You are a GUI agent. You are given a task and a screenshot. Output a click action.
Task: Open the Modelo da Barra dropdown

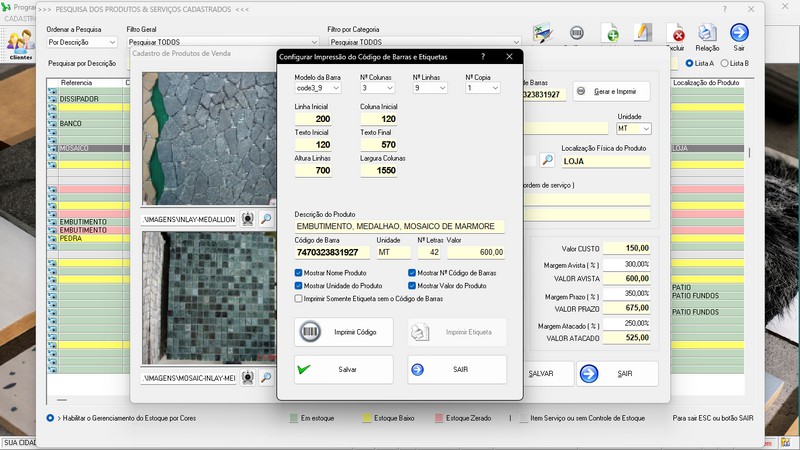click(x=318, y=88)
